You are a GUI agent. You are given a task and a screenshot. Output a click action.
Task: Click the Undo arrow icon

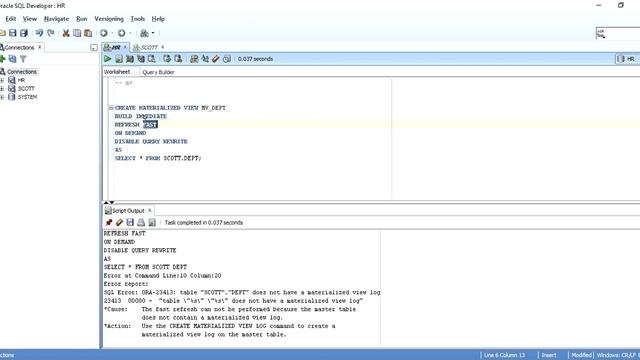(39, 33)
